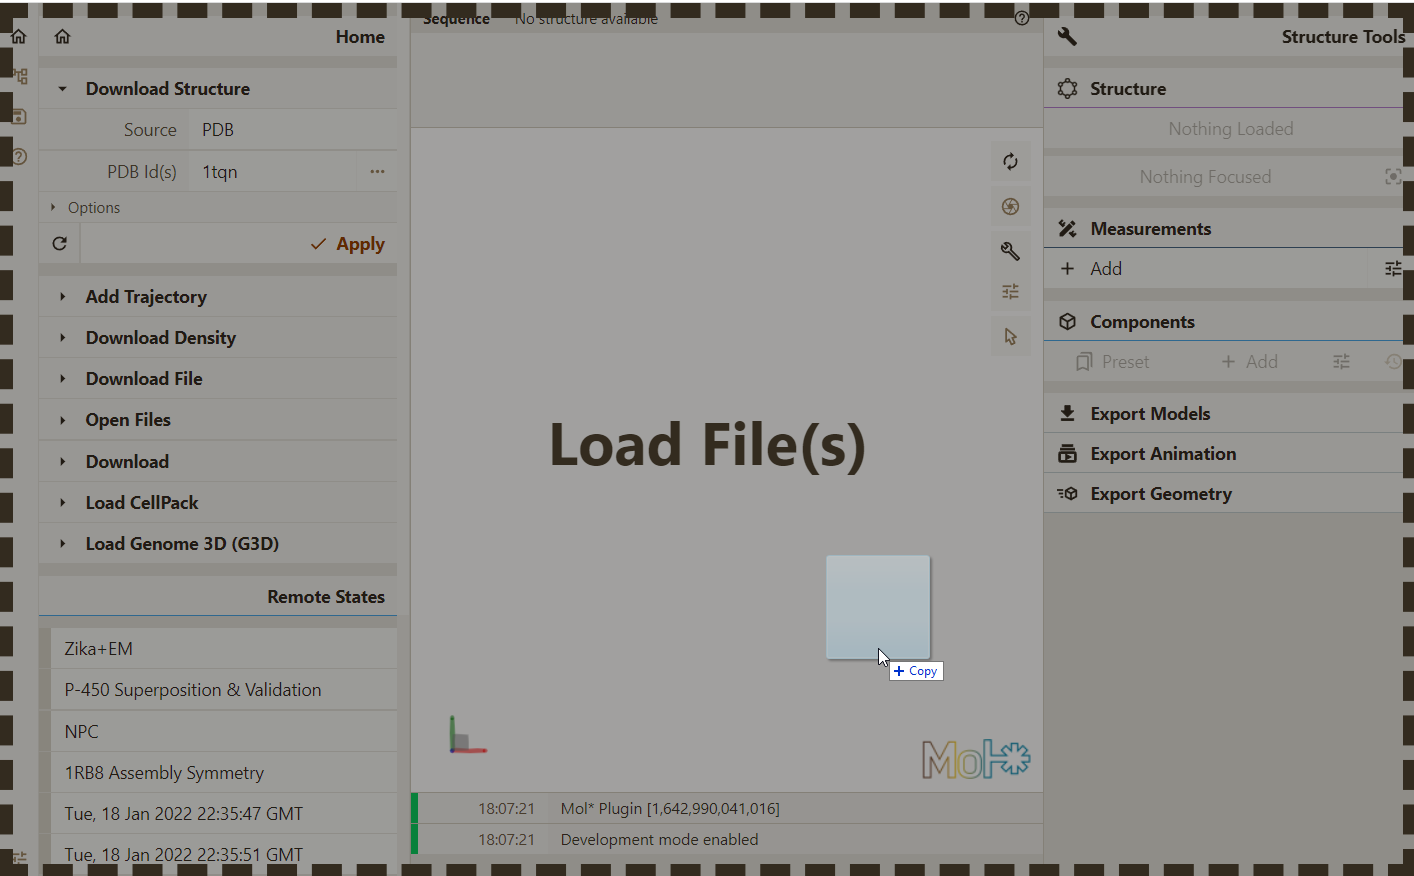Toggle the focus target icon next to Nothing Focused
This screenshot has width=1414, height=876.
(1392, 177)
